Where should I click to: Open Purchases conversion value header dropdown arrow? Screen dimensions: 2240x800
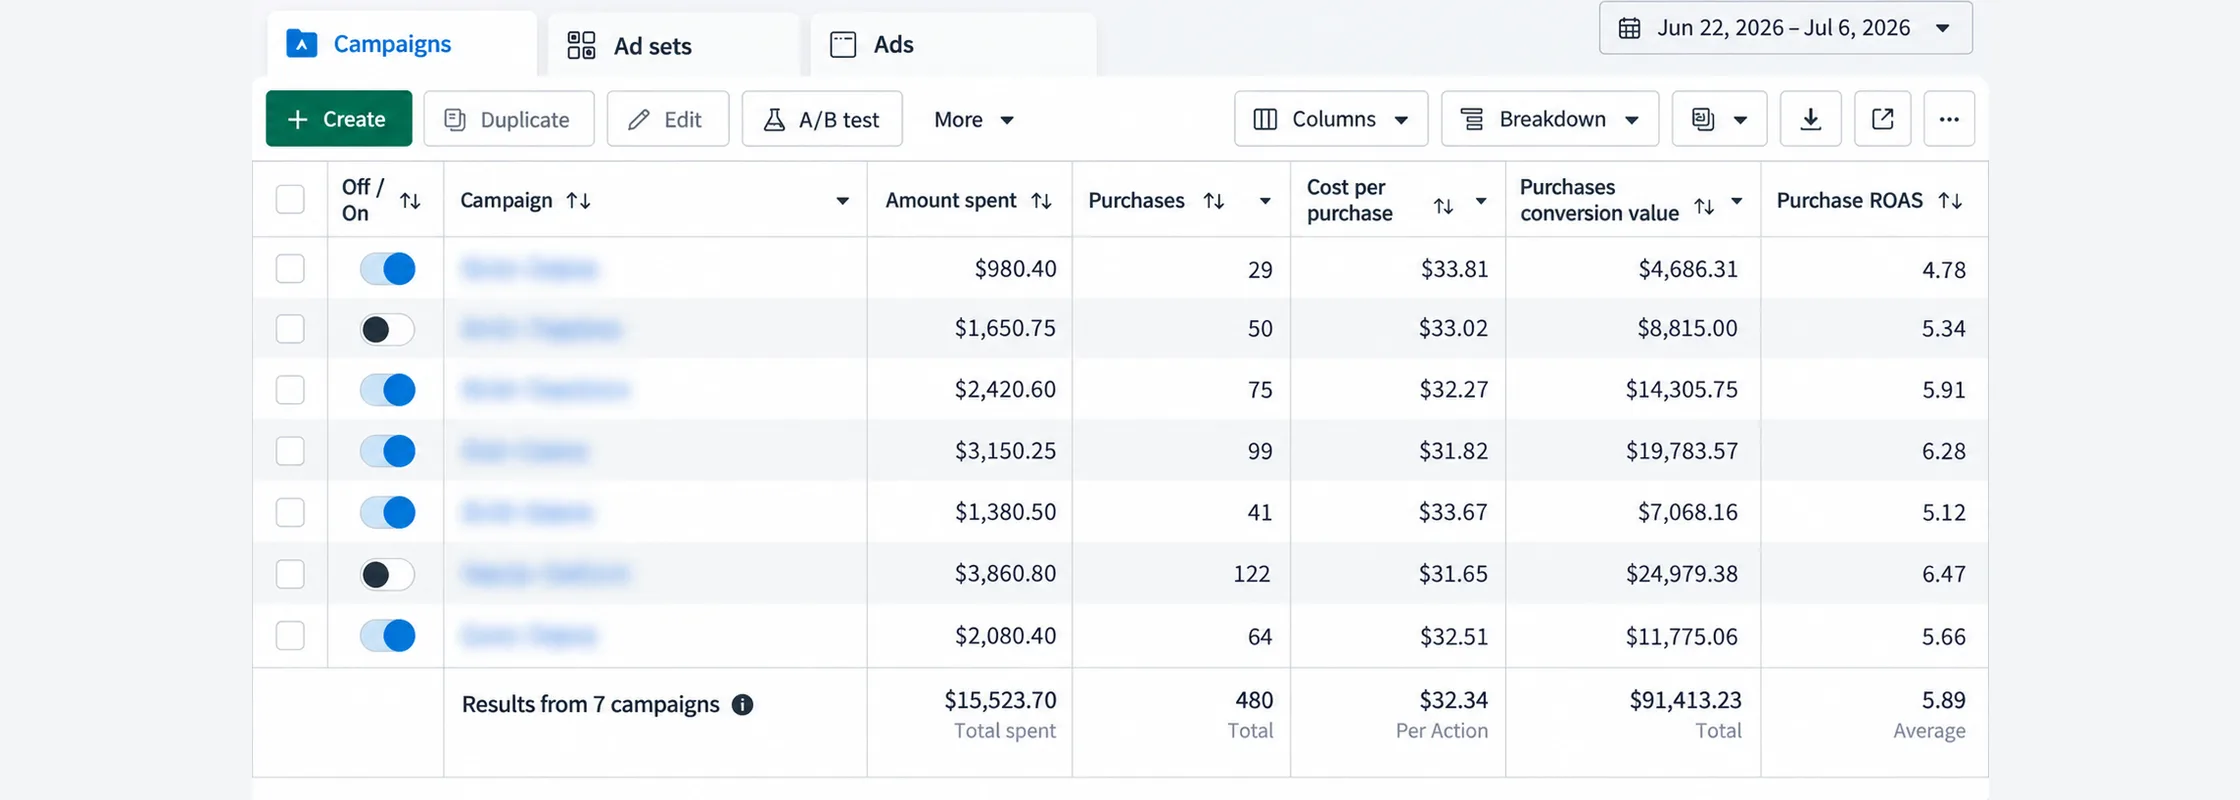1737,201
